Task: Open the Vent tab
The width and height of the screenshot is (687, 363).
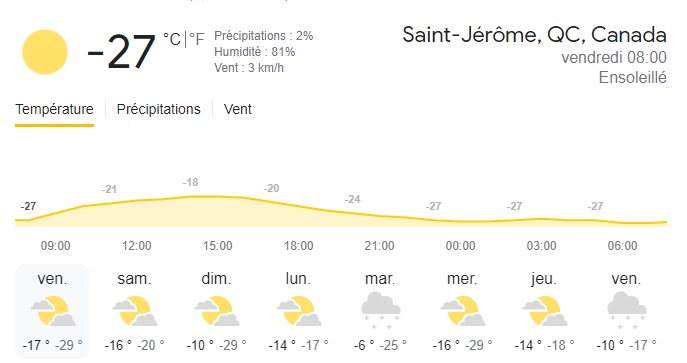Action: 237,109
